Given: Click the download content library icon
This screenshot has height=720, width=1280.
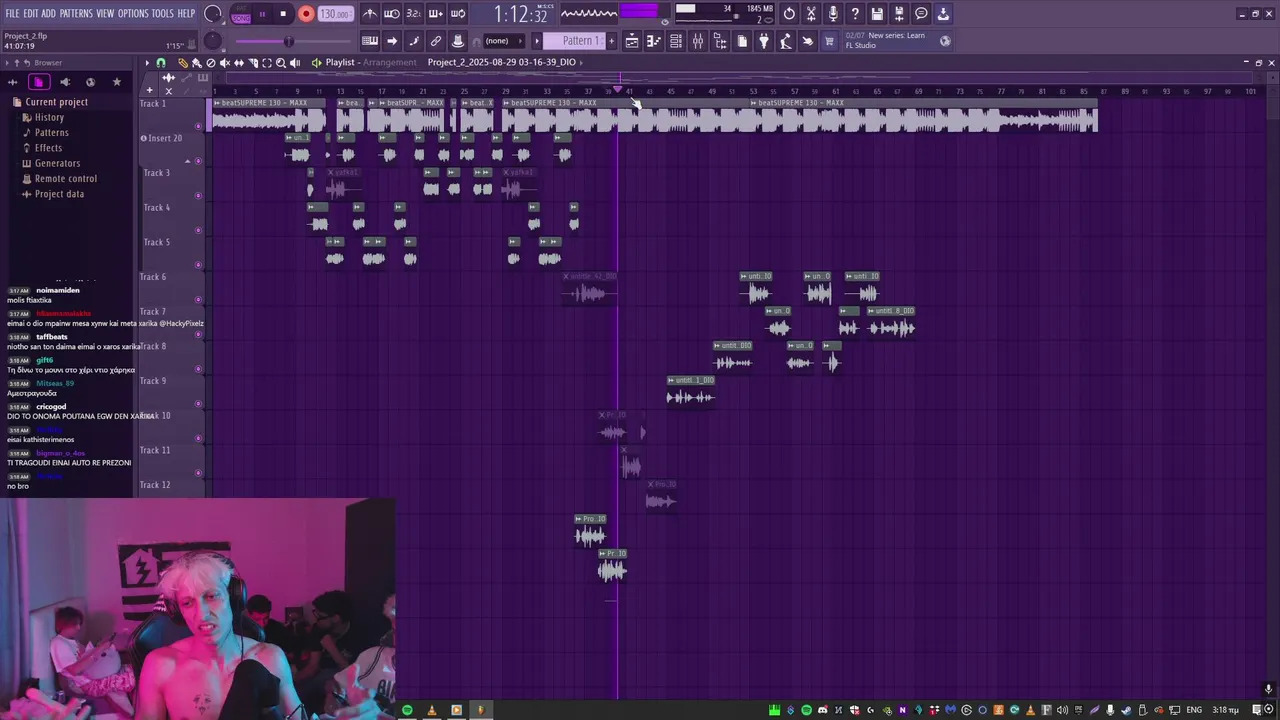Looking at the screenshot, I should coord(943,14).
